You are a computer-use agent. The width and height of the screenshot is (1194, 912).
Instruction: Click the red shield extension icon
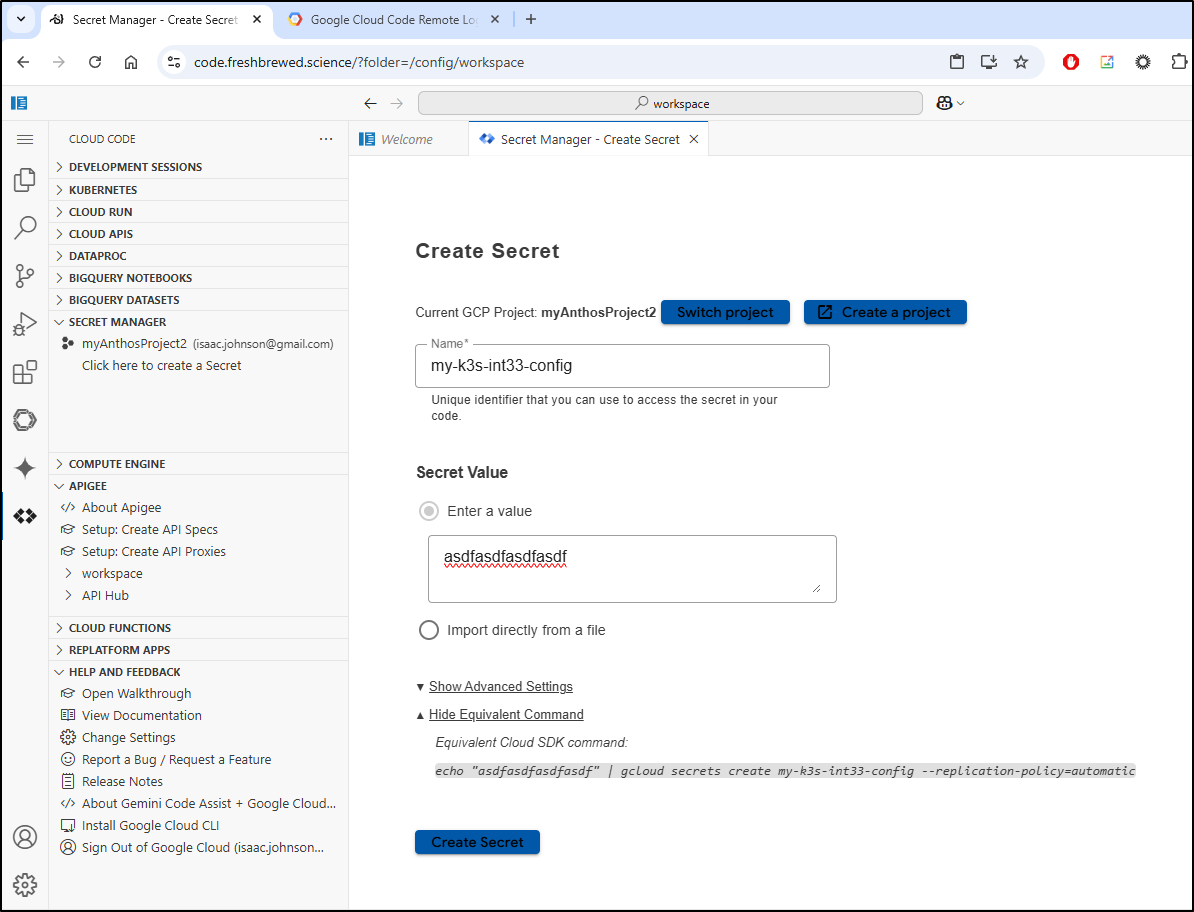[1071, 62]
